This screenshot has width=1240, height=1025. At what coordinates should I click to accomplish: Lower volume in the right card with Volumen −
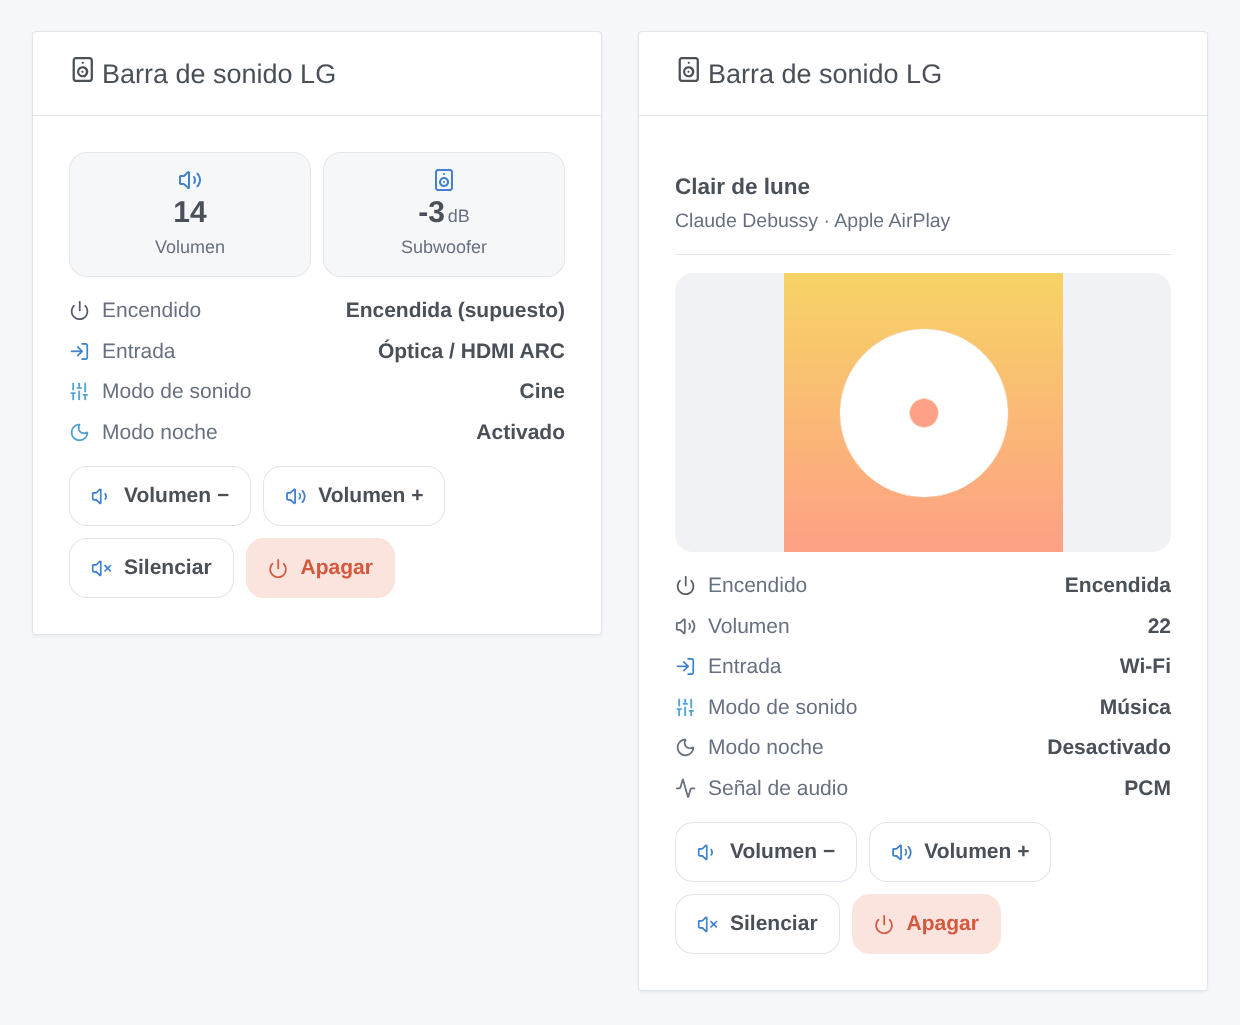click(x=766, y=852)
